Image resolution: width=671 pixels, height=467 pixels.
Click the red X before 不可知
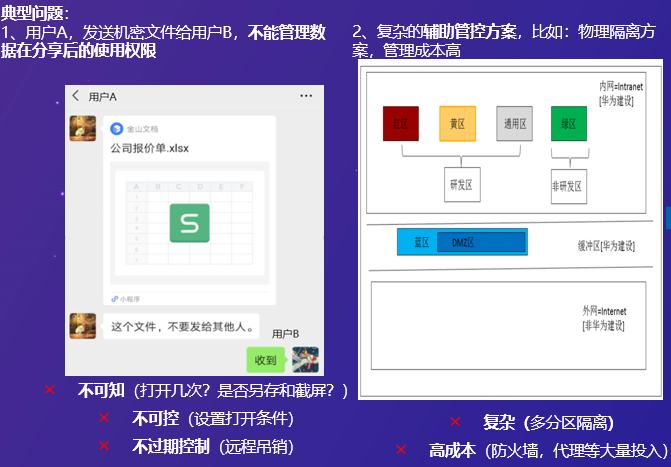point(50,390)
